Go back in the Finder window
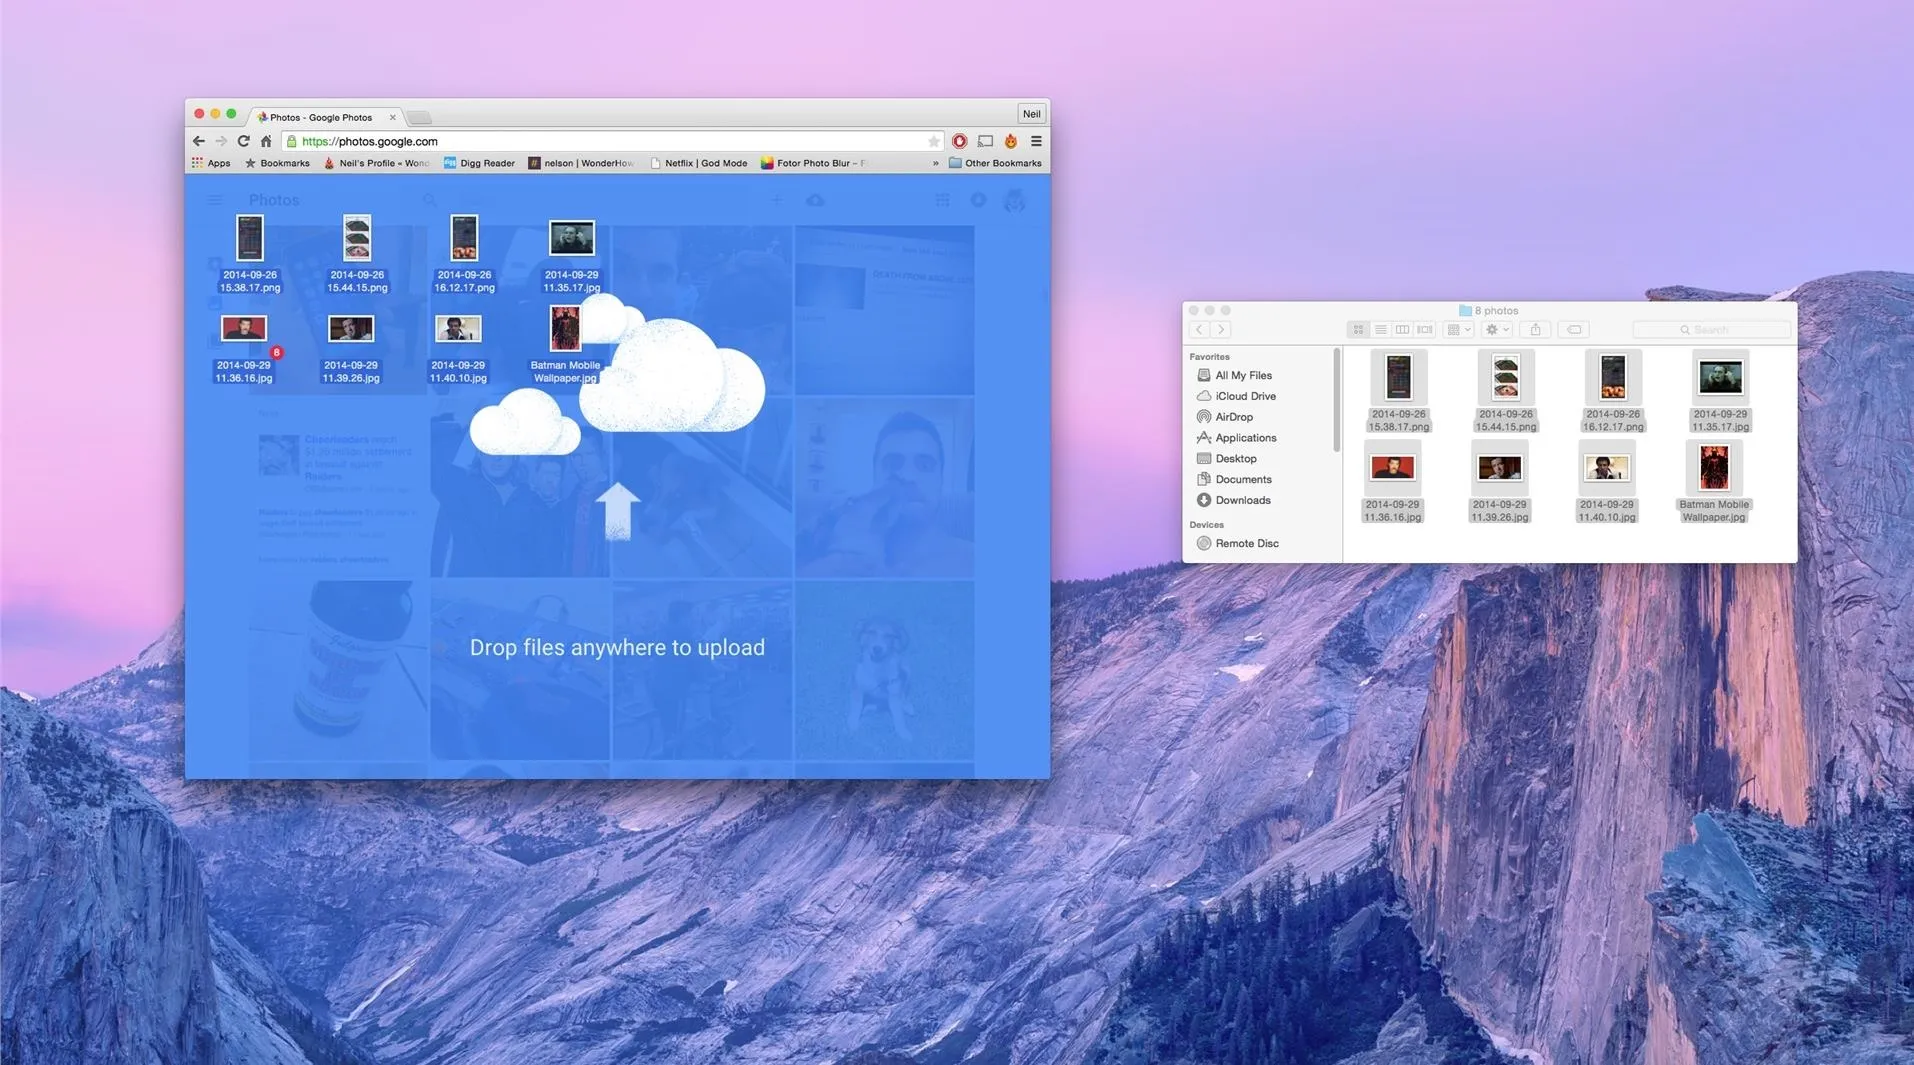 [1200, 329]
